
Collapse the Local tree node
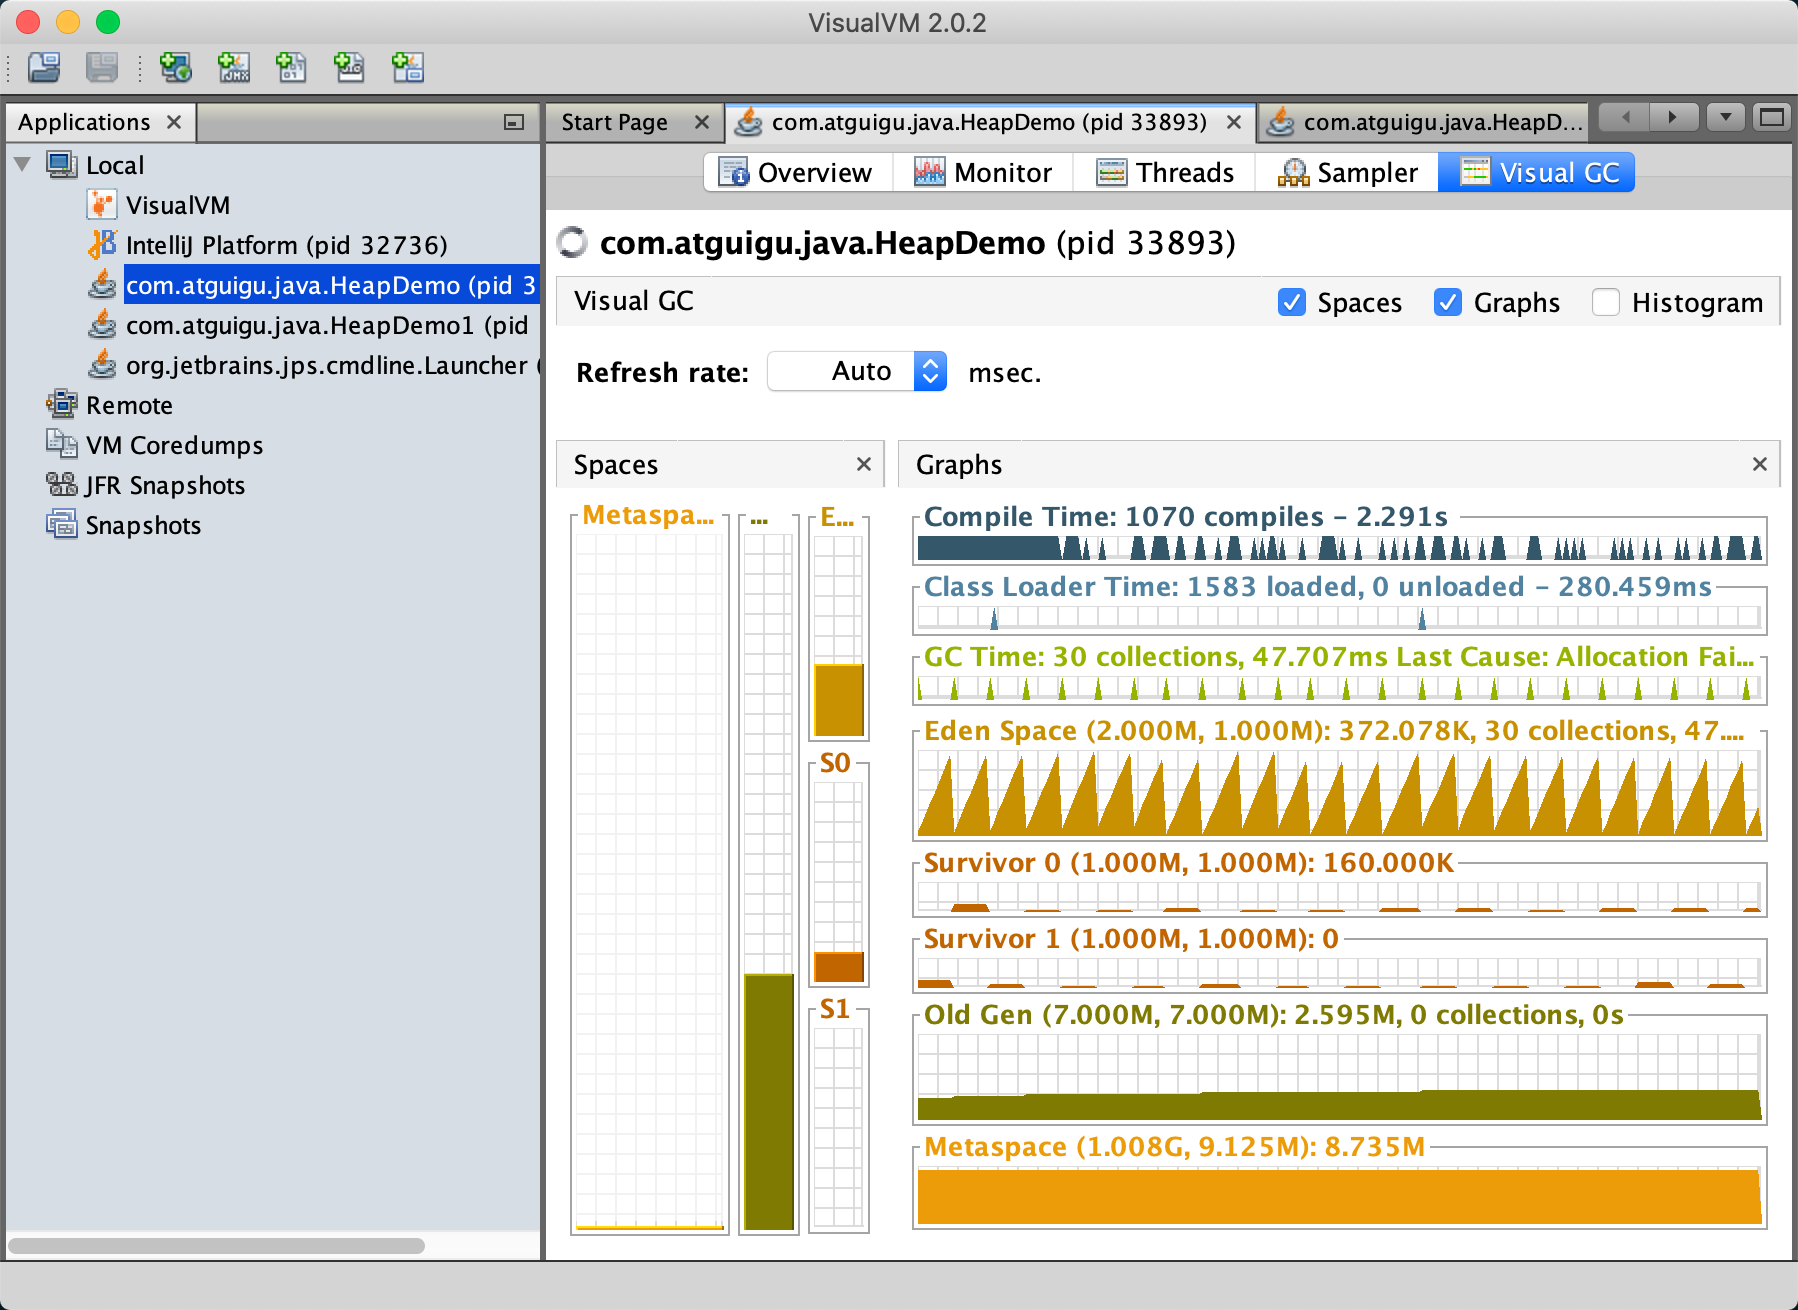coord(23,165)
